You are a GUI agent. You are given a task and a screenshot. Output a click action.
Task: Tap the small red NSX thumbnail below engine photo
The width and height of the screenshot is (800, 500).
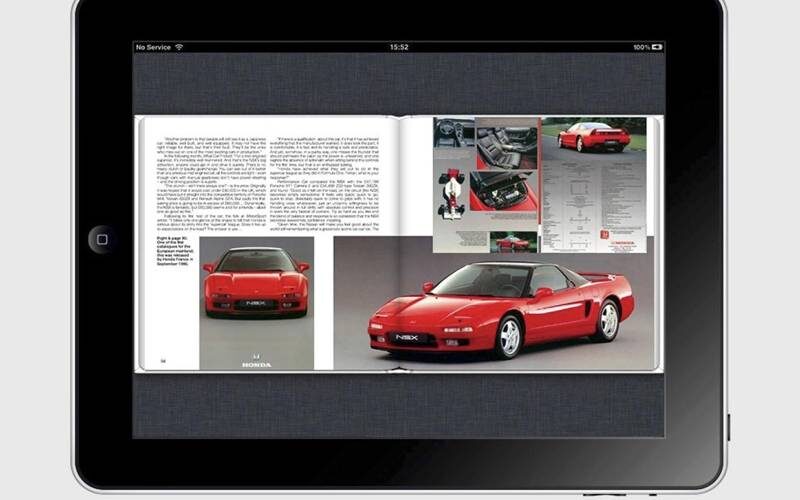(x=513, y=242)
